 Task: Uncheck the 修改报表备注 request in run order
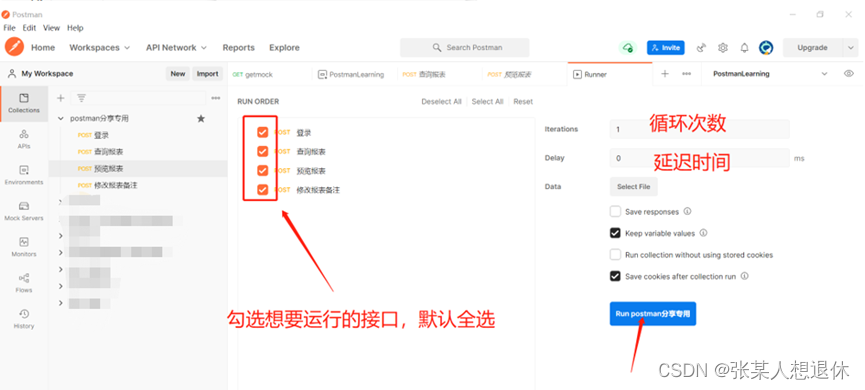coord(263,190)
